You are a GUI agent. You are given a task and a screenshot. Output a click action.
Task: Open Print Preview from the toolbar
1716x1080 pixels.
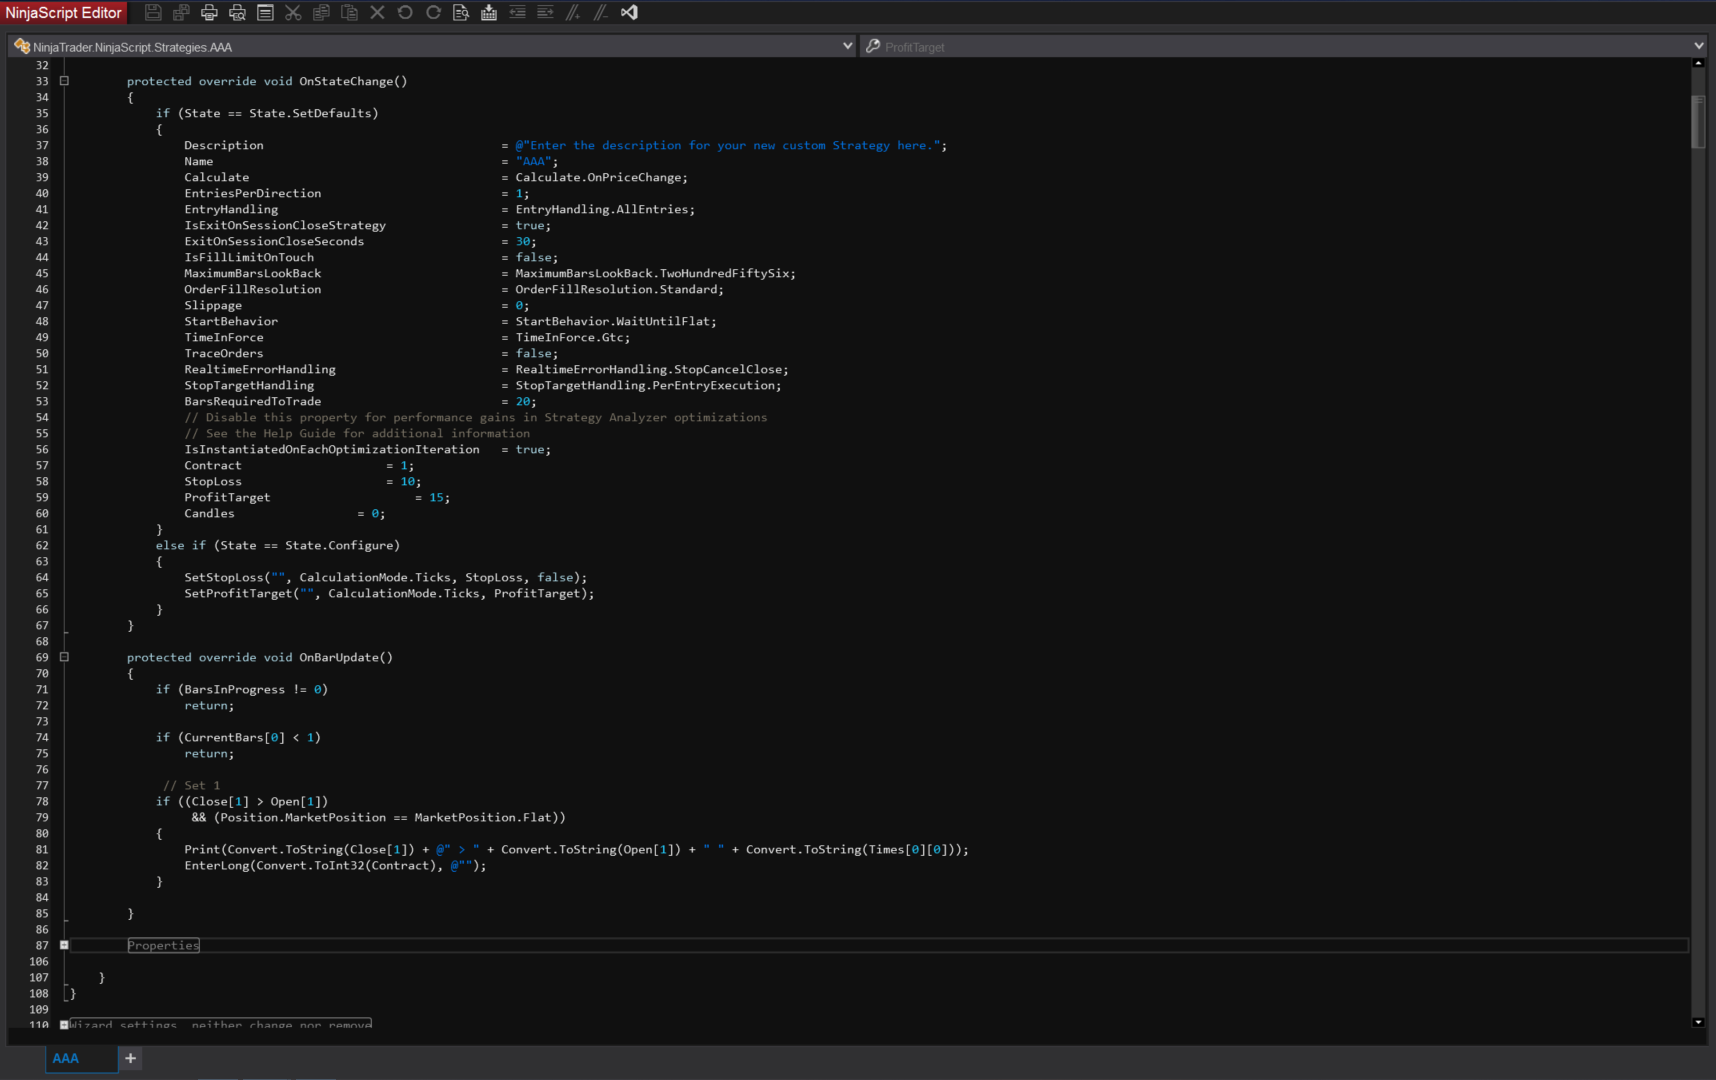pos(237,13)
